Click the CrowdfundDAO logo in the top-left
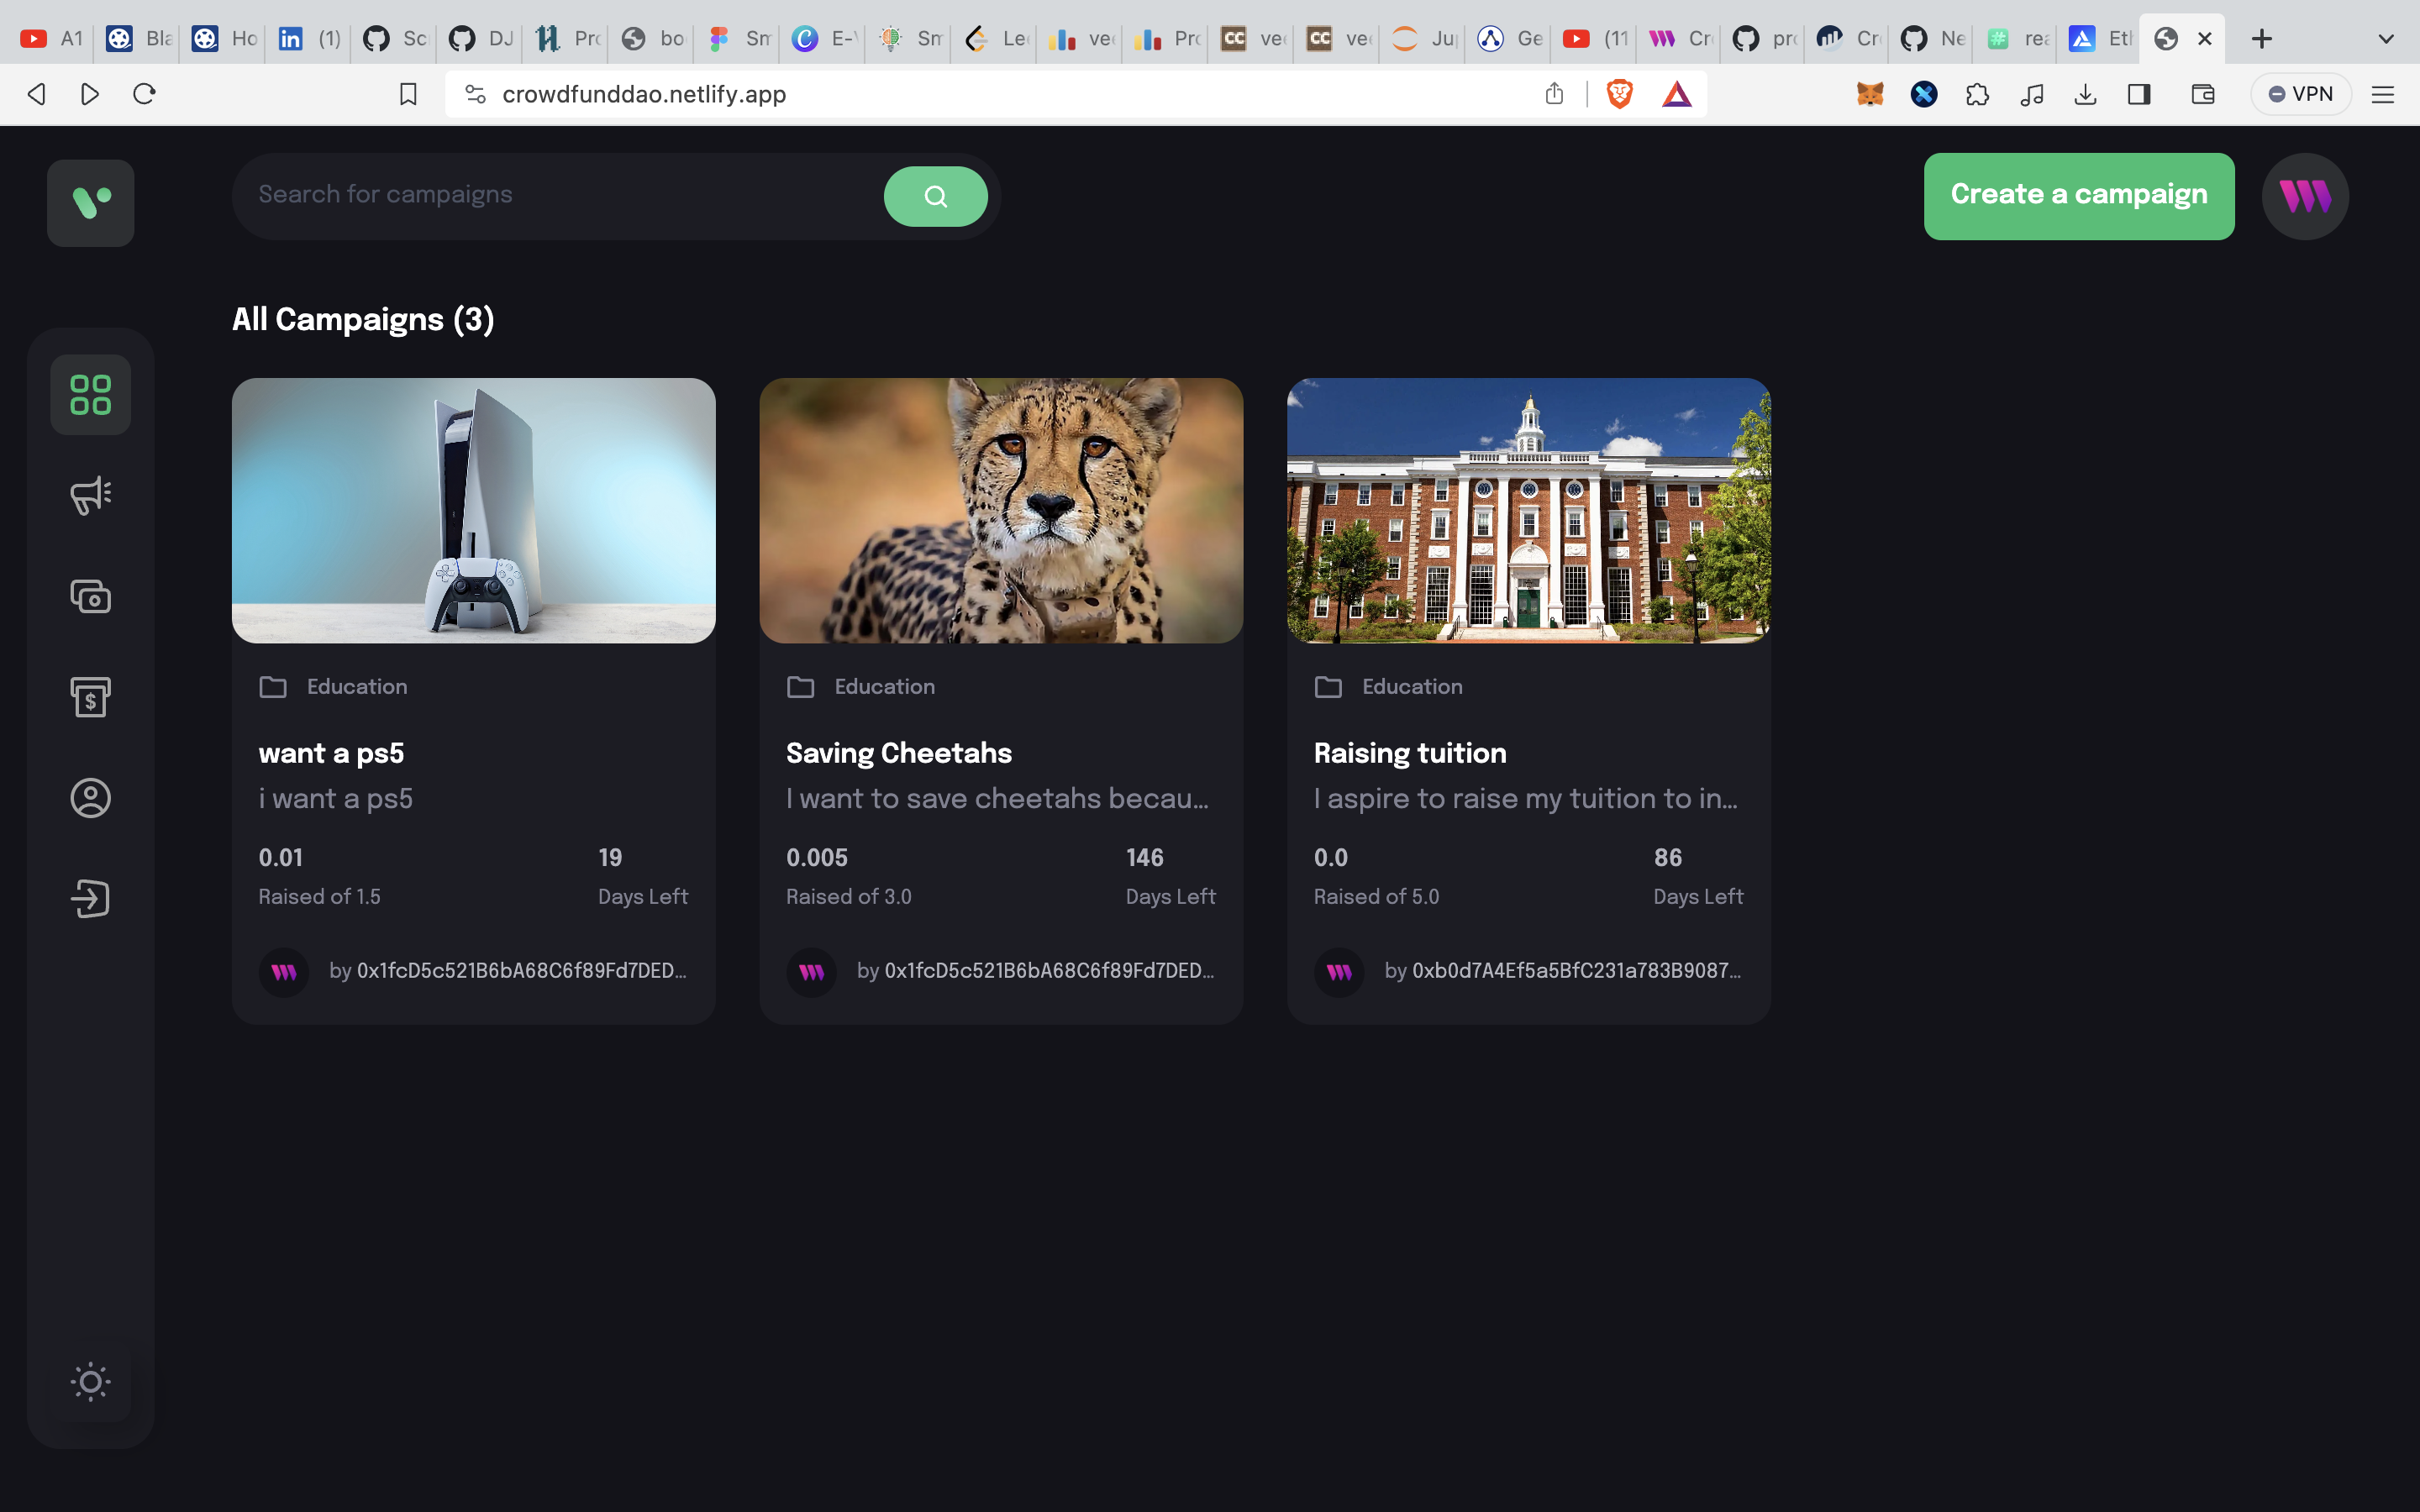This screenshot has height=1512, width=2420. [x=90, y=202]
